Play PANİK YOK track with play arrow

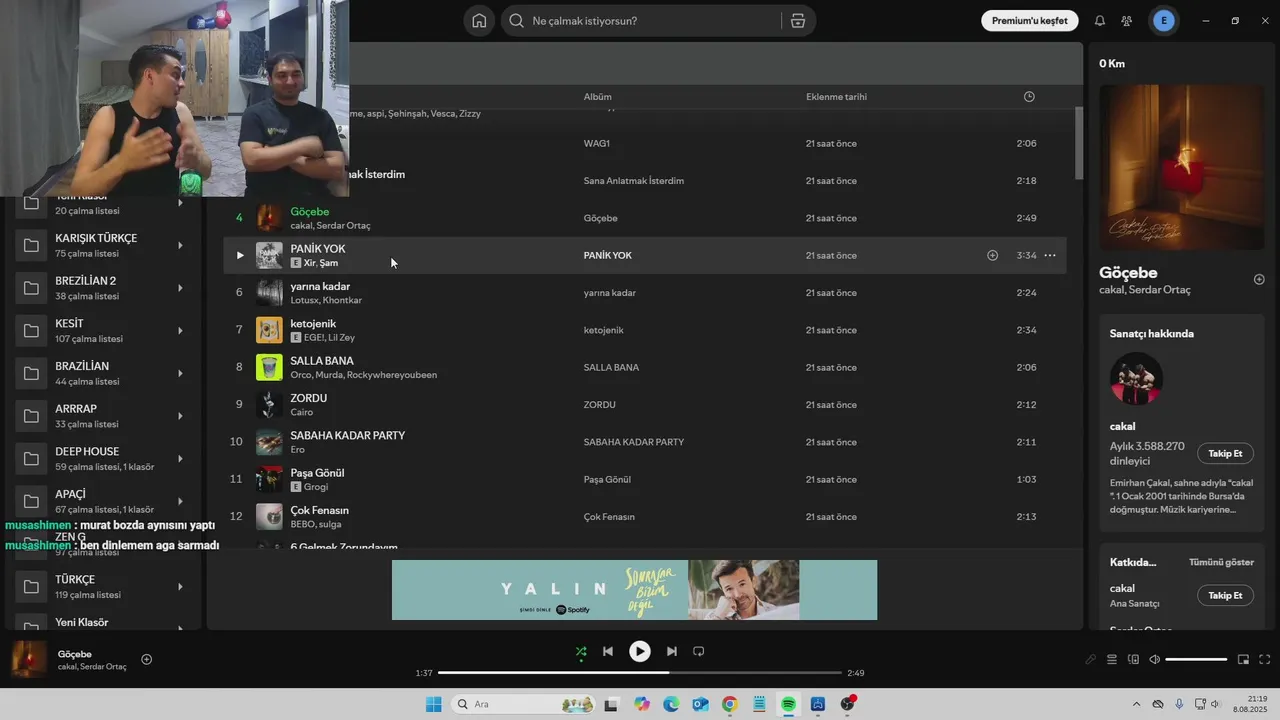coord(240,255)
